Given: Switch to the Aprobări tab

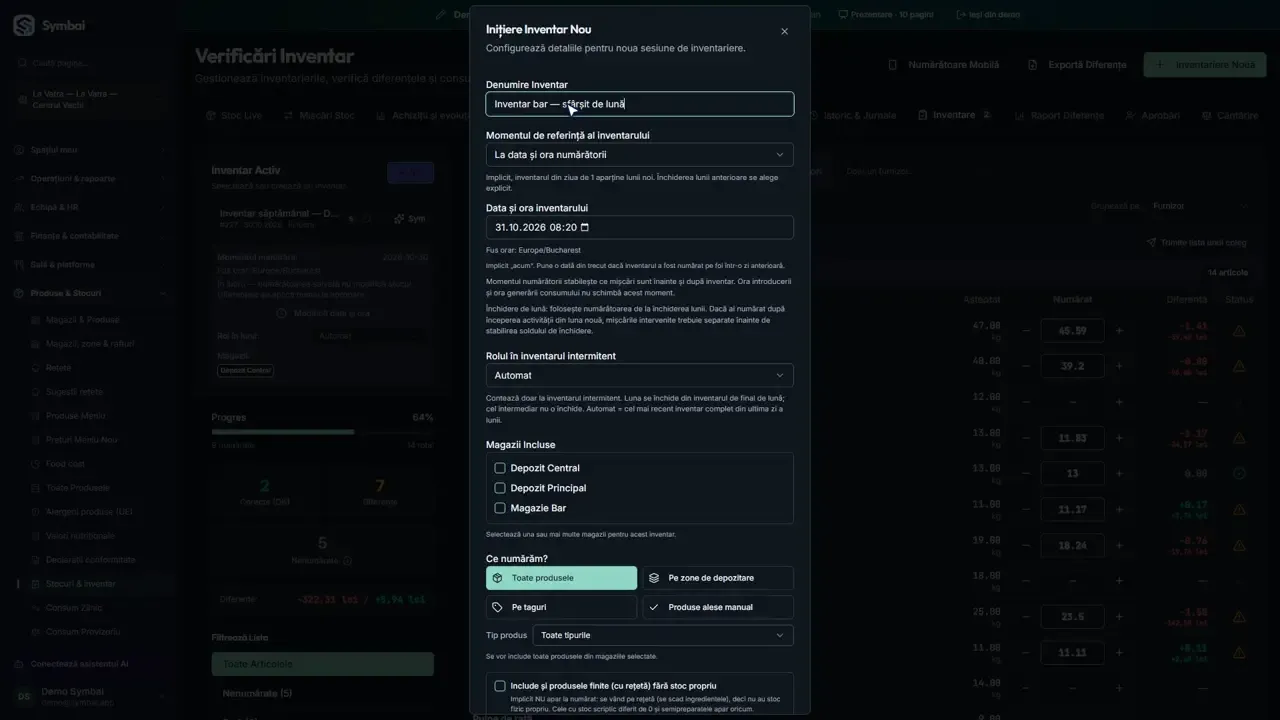Looking at the screenshot, I should coord(1153,115).
